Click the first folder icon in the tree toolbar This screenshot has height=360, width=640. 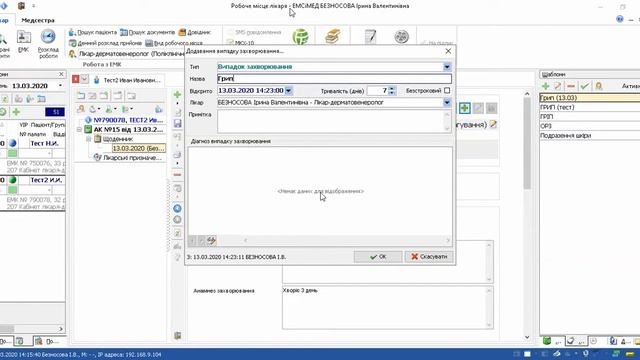click(x=81, y=96)
